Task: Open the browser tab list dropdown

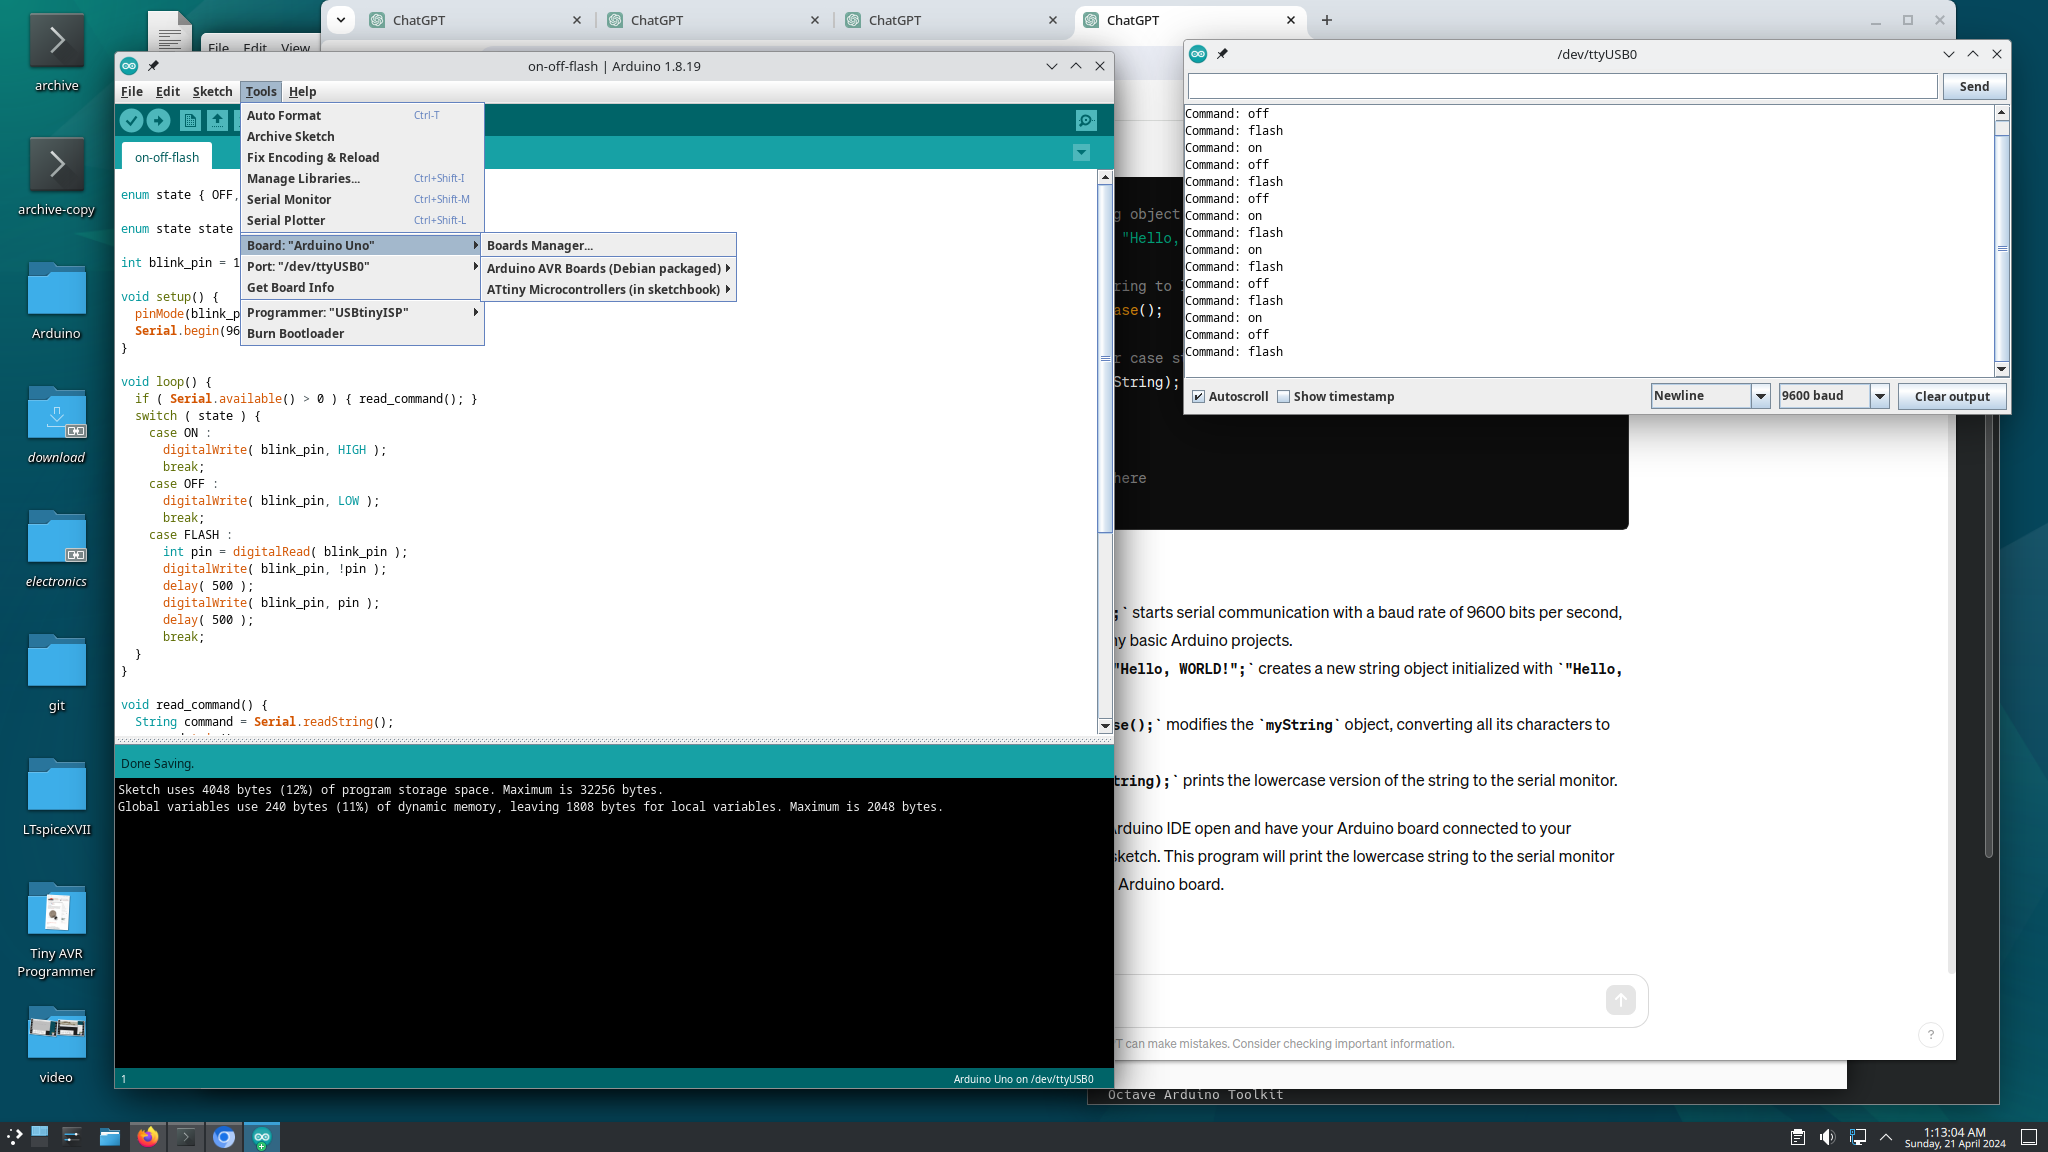Action: pyautogui.click(x=341, y=20)
